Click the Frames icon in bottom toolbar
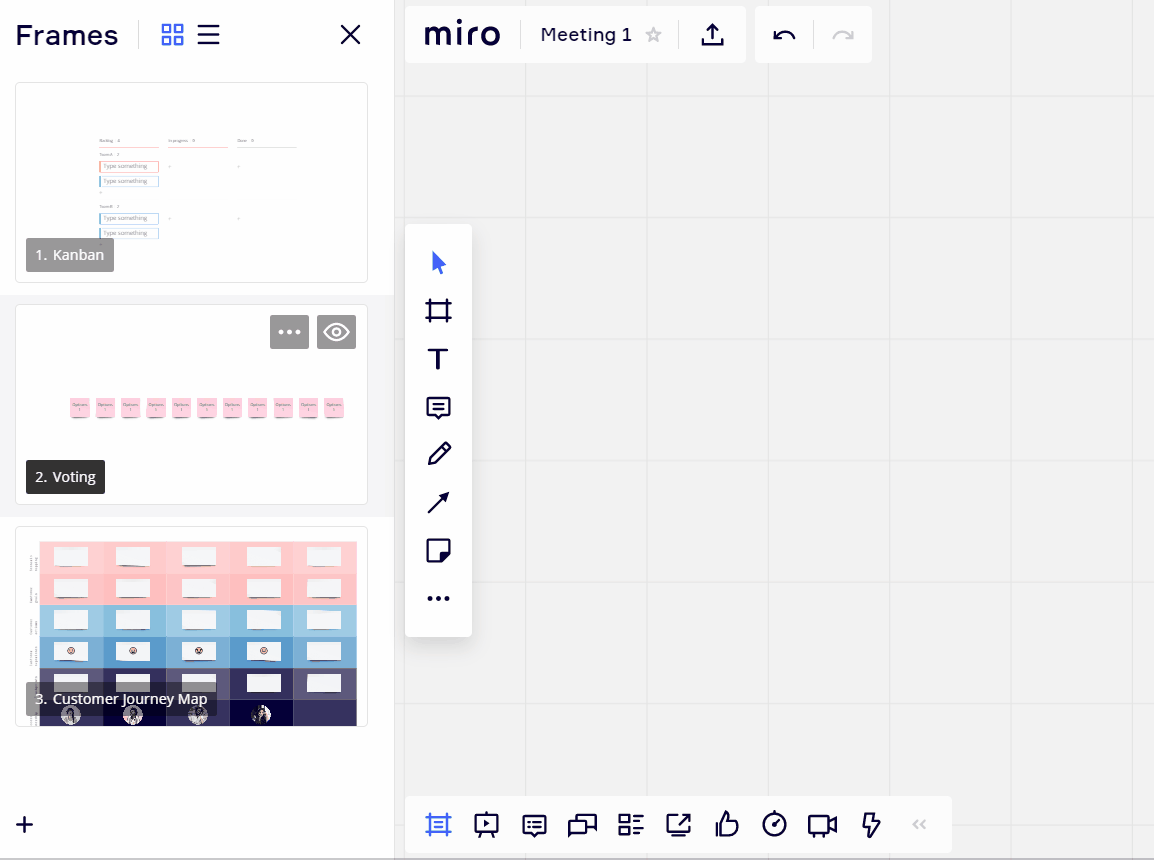Viewport: 1154px width, 860px height. pyautogui.click(x=438, y=825)
